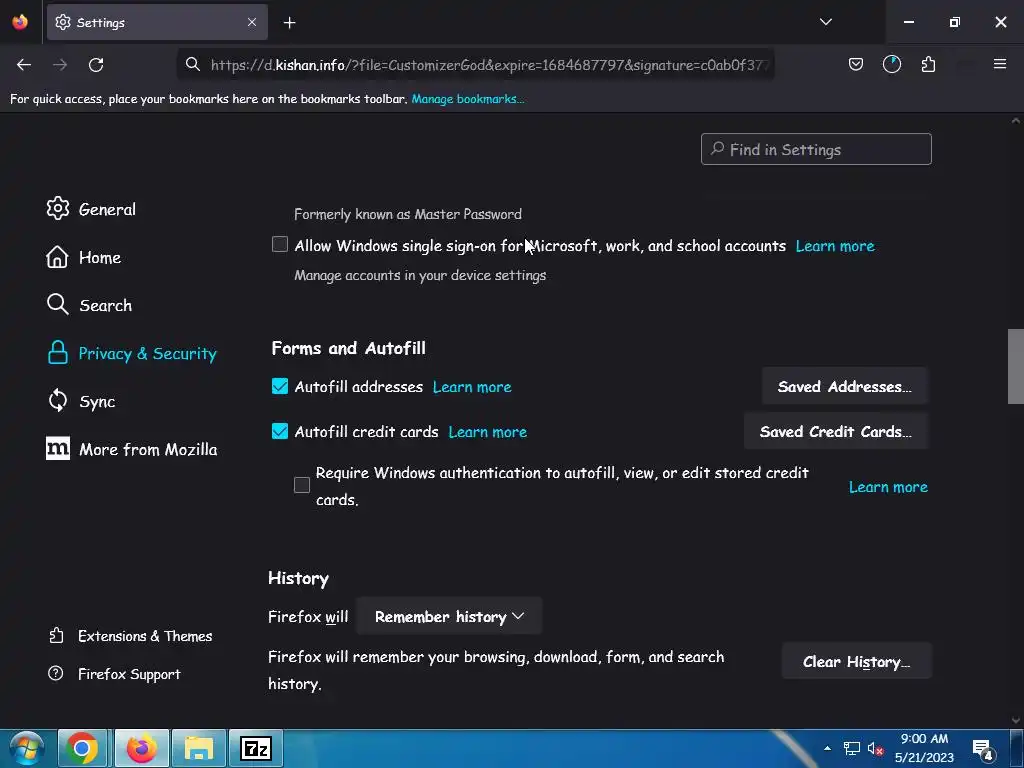Open Learn more for Autofill credit cards
The width and height of the screenshot is (1024, 768).
[x=487, y=432]
